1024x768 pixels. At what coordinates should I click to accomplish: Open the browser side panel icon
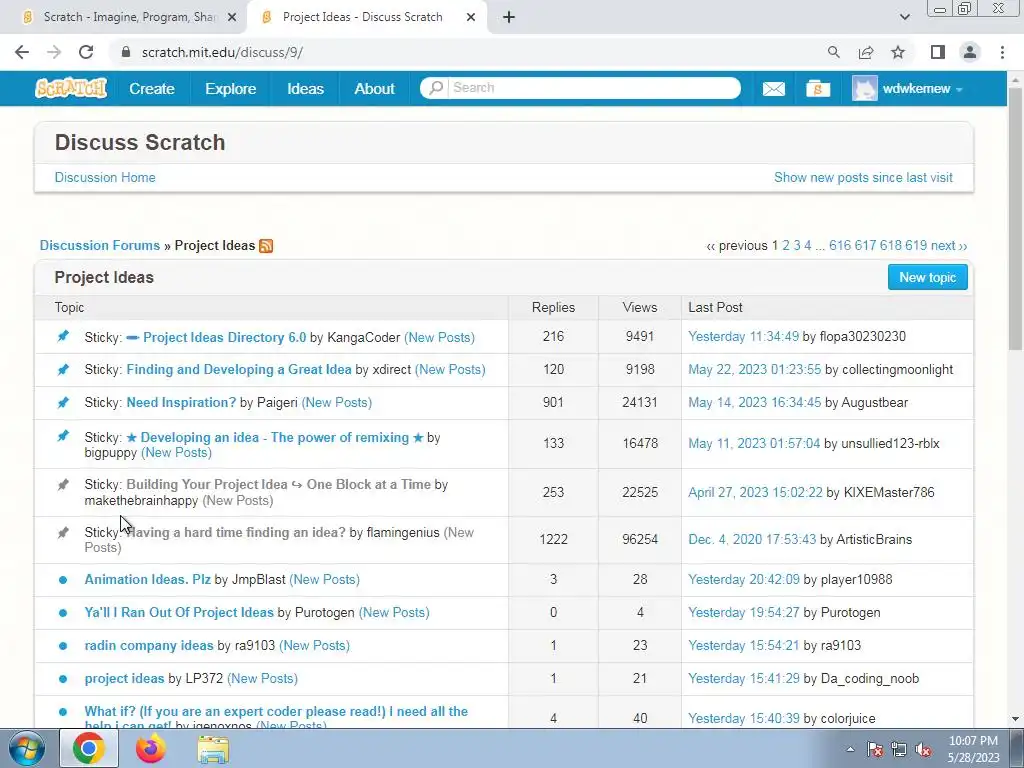pos(938,52)
